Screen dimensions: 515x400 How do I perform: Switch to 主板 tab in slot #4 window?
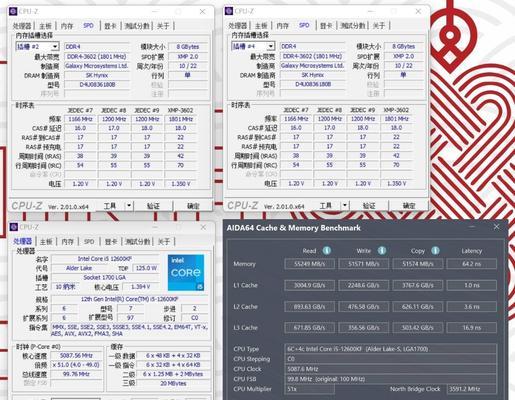pyautogui.click(x=261, y=25)
